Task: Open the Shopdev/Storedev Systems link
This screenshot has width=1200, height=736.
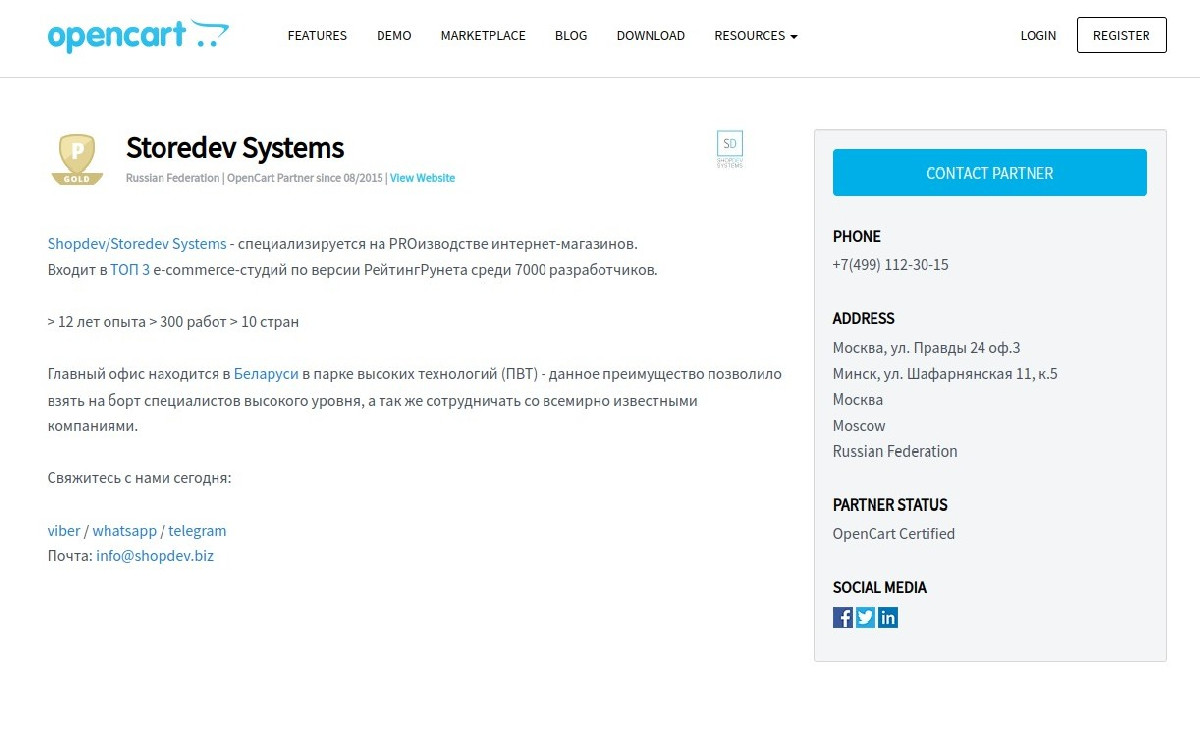Action: point(137,244)
